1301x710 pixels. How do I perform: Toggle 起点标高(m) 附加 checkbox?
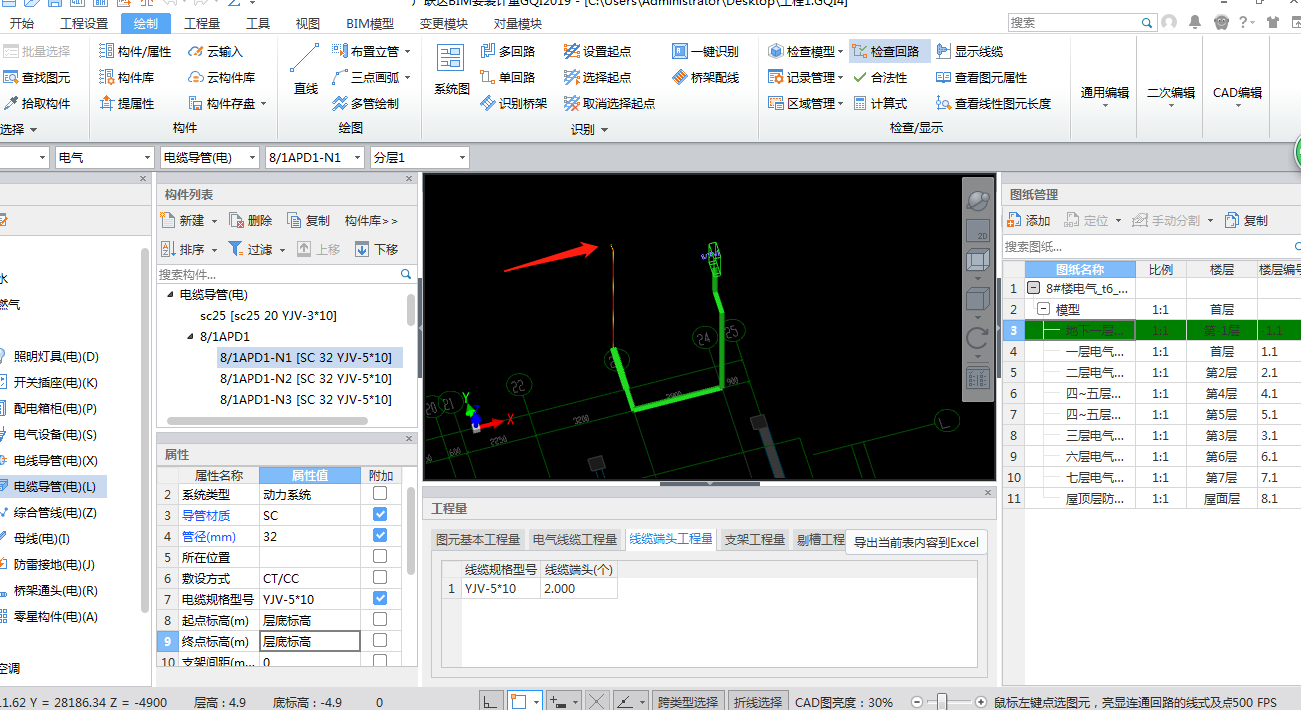(x=380, y=620)
